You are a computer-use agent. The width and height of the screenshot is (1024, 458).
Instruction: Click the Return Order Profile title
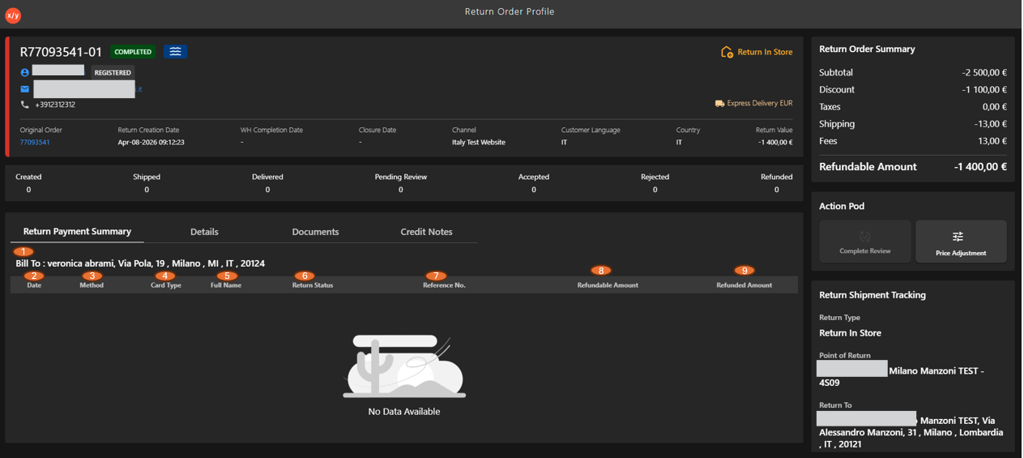tap(509, 12)
